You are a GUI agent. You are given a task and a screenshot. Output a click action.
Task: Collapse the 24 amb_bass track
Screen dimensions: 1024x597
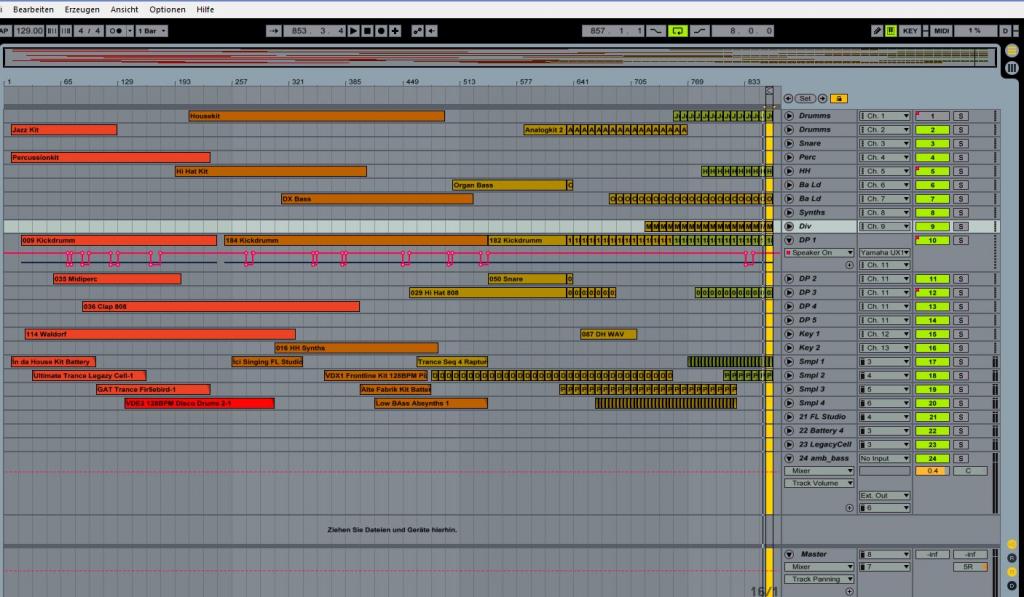pos(789,459)
